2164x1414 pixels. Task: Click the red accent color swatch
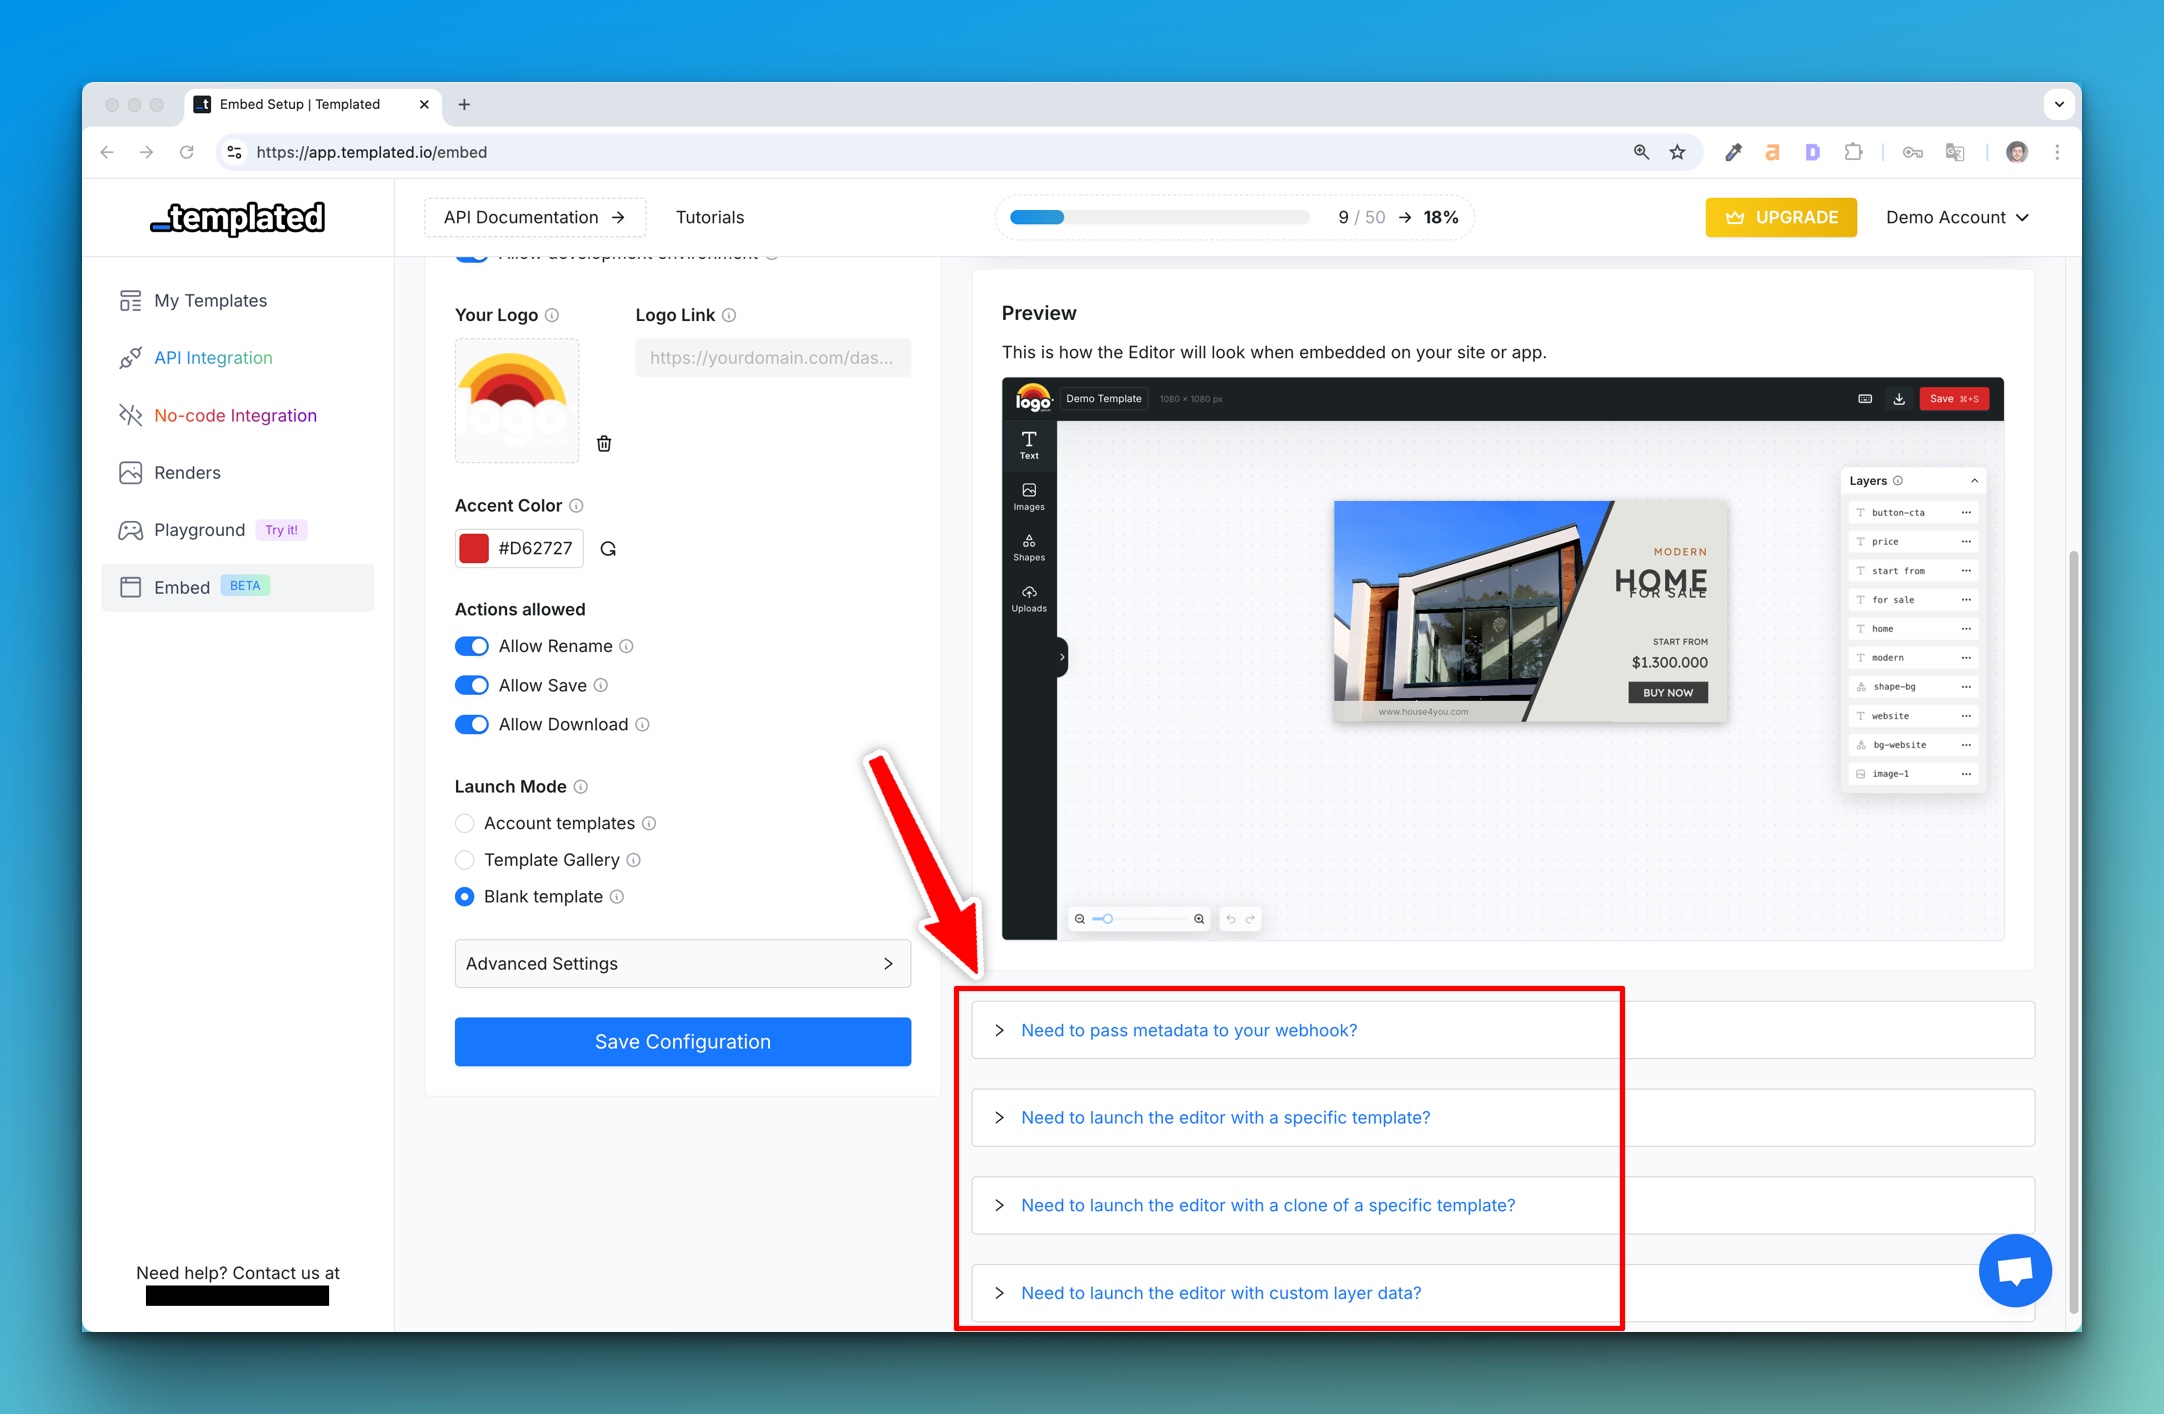click(473, 549)
